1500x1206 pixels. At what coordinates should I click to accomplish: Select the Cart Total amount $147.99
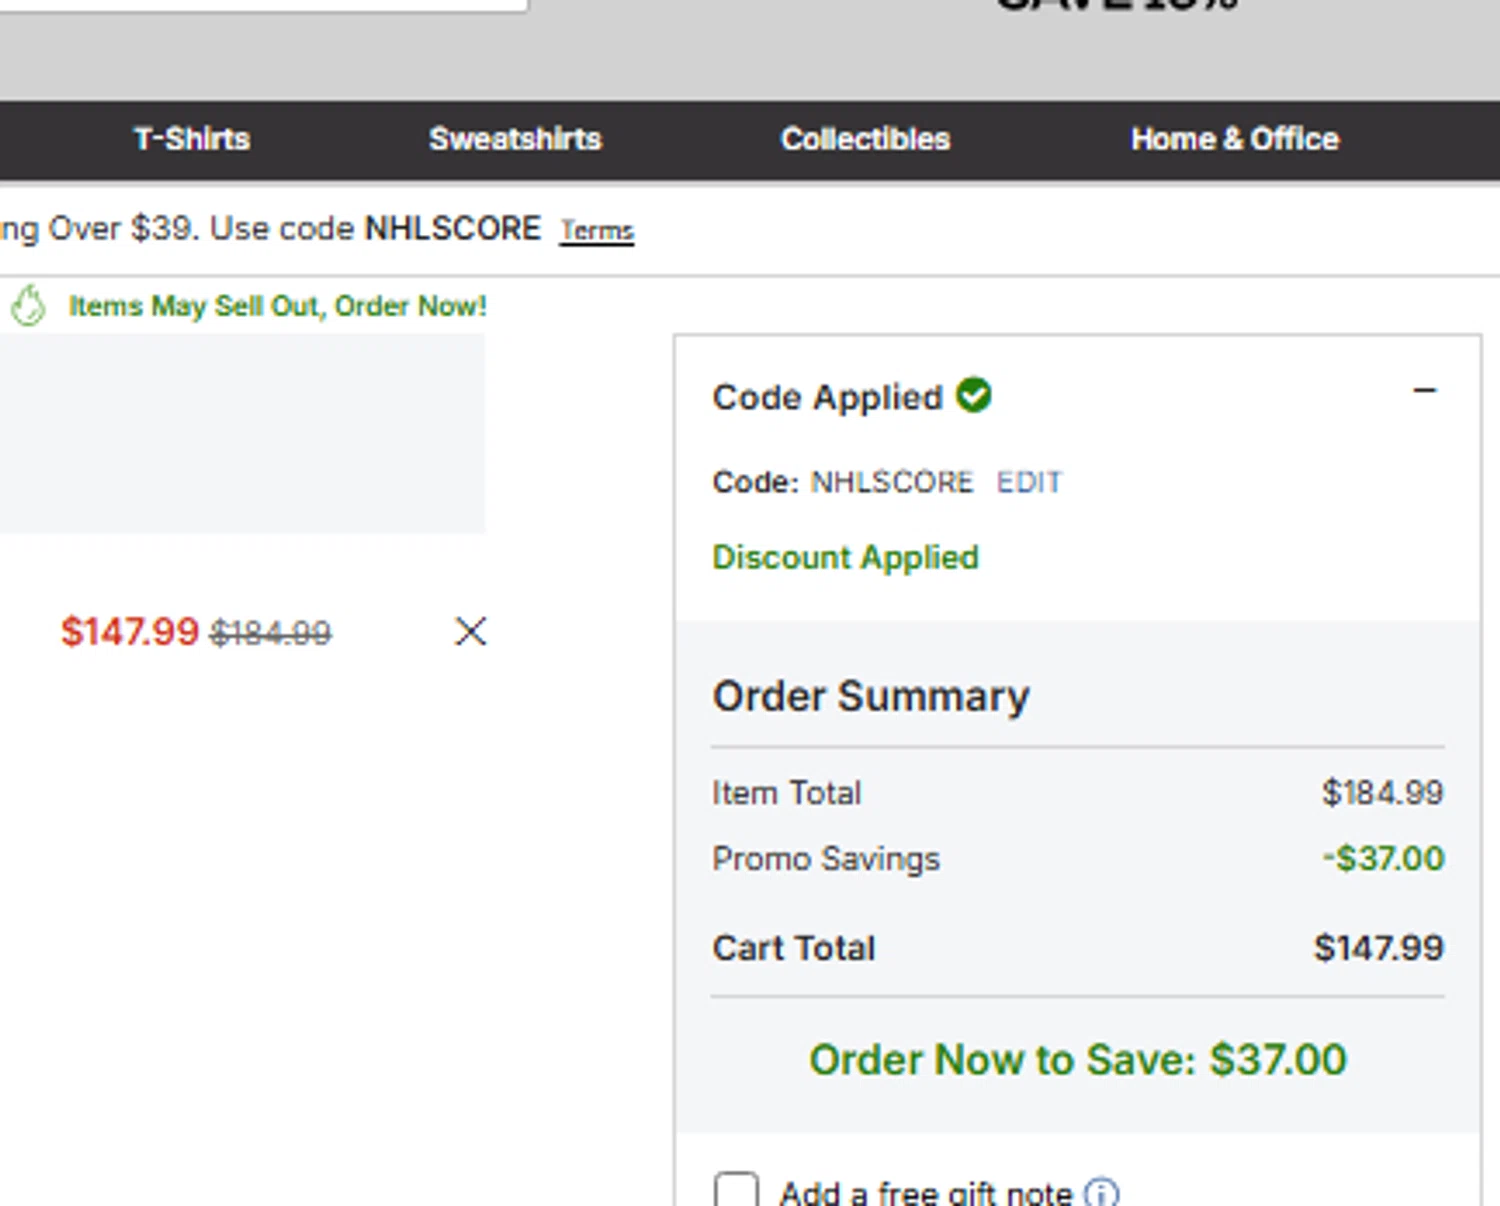click(1378, 948)
